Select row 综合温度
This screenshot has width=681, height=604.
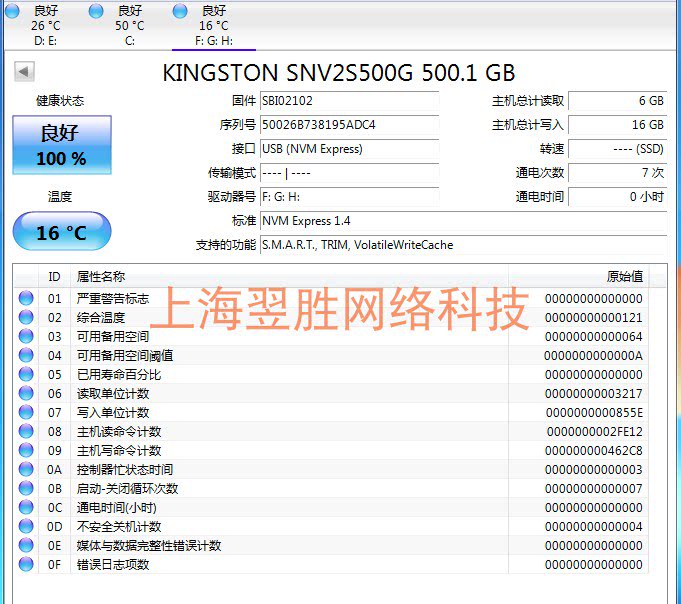[331, 317]
